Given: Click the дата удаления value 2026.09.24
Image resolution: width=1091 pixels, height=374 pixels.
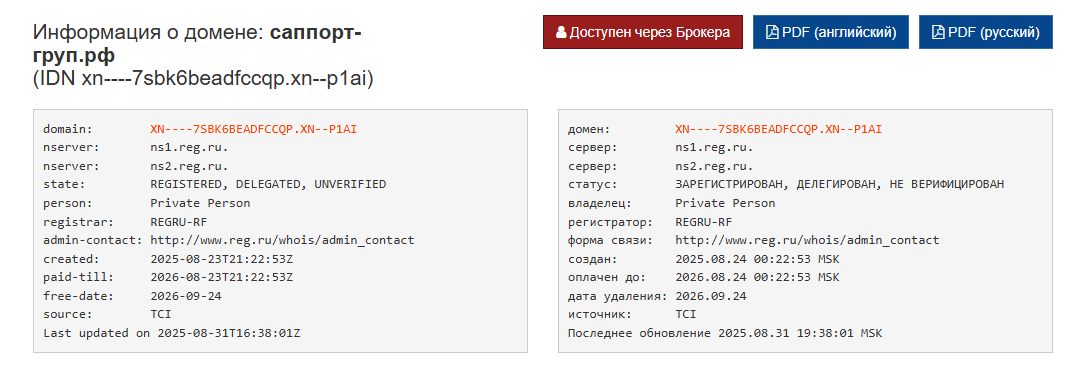Looking at the screenshot, I should point(710,296).
